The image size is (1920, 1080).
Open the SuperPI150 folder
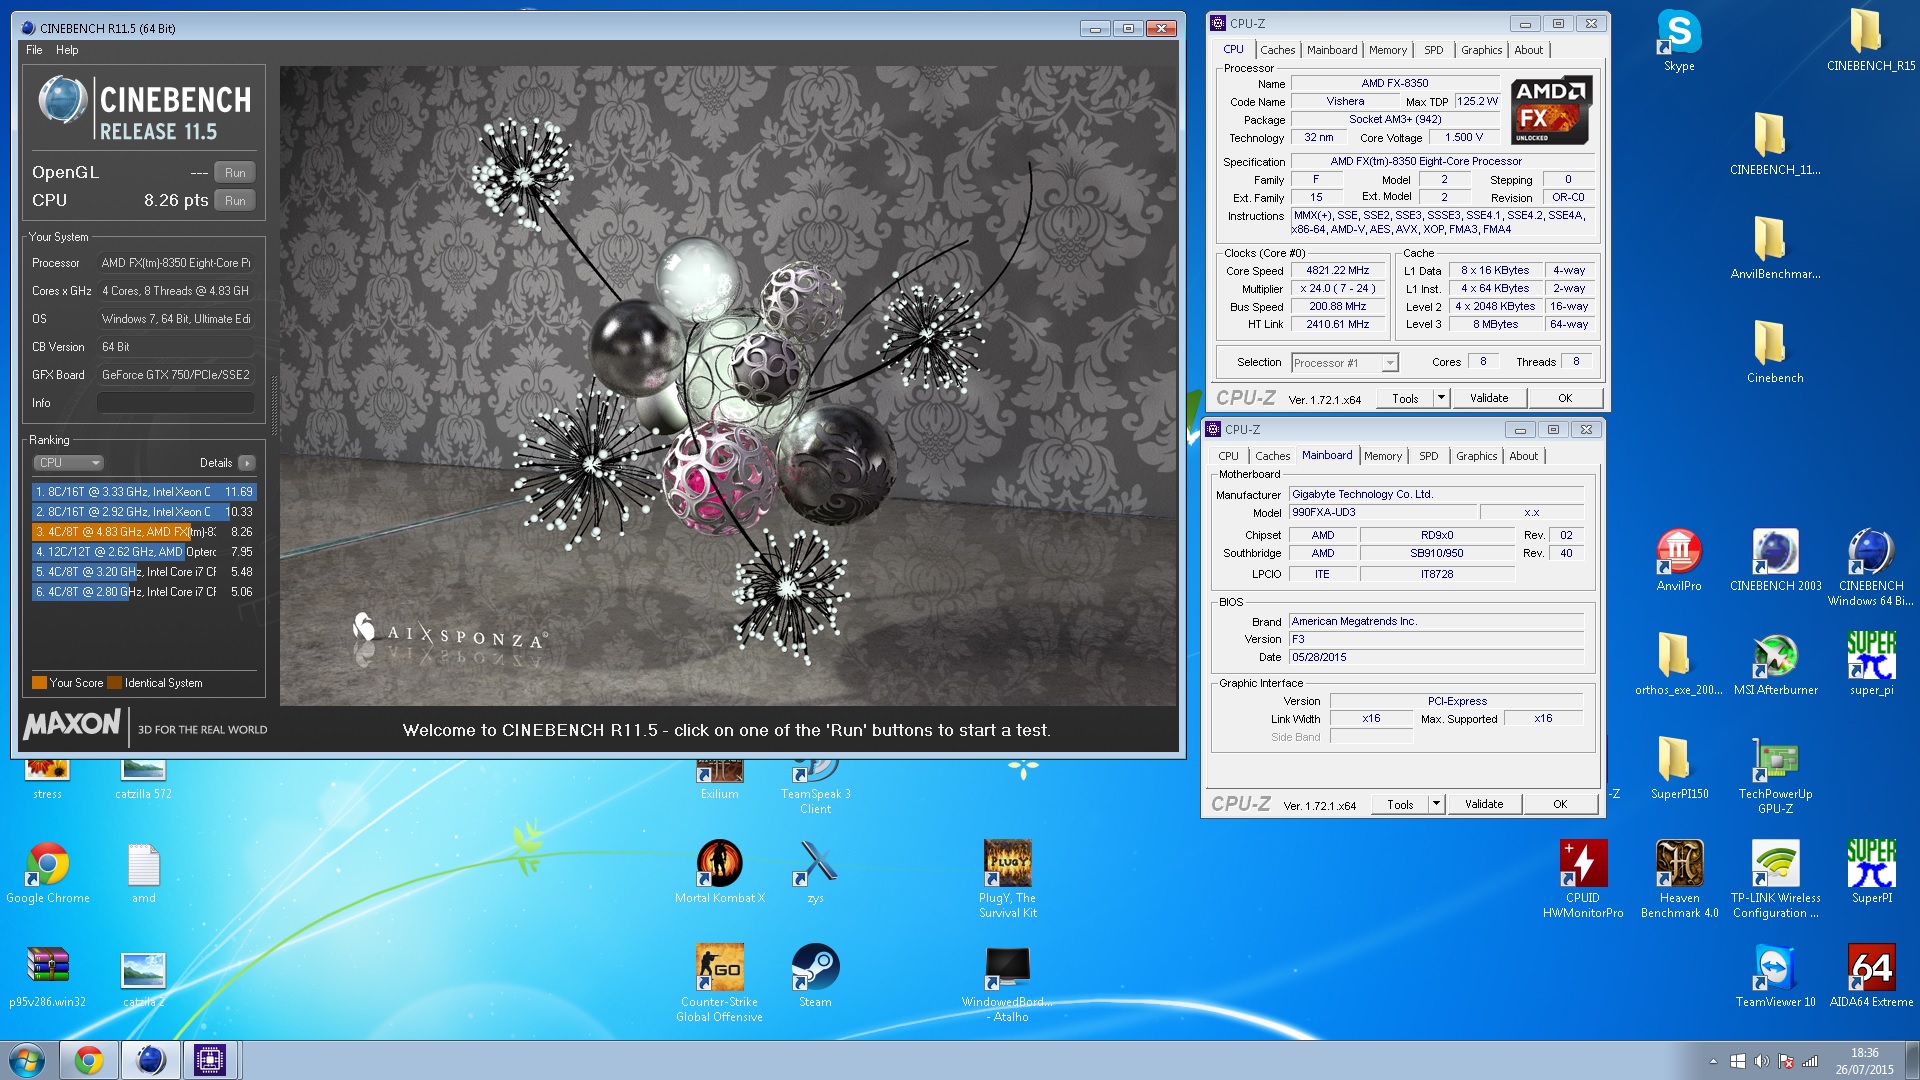click(x=1679, y=768)
